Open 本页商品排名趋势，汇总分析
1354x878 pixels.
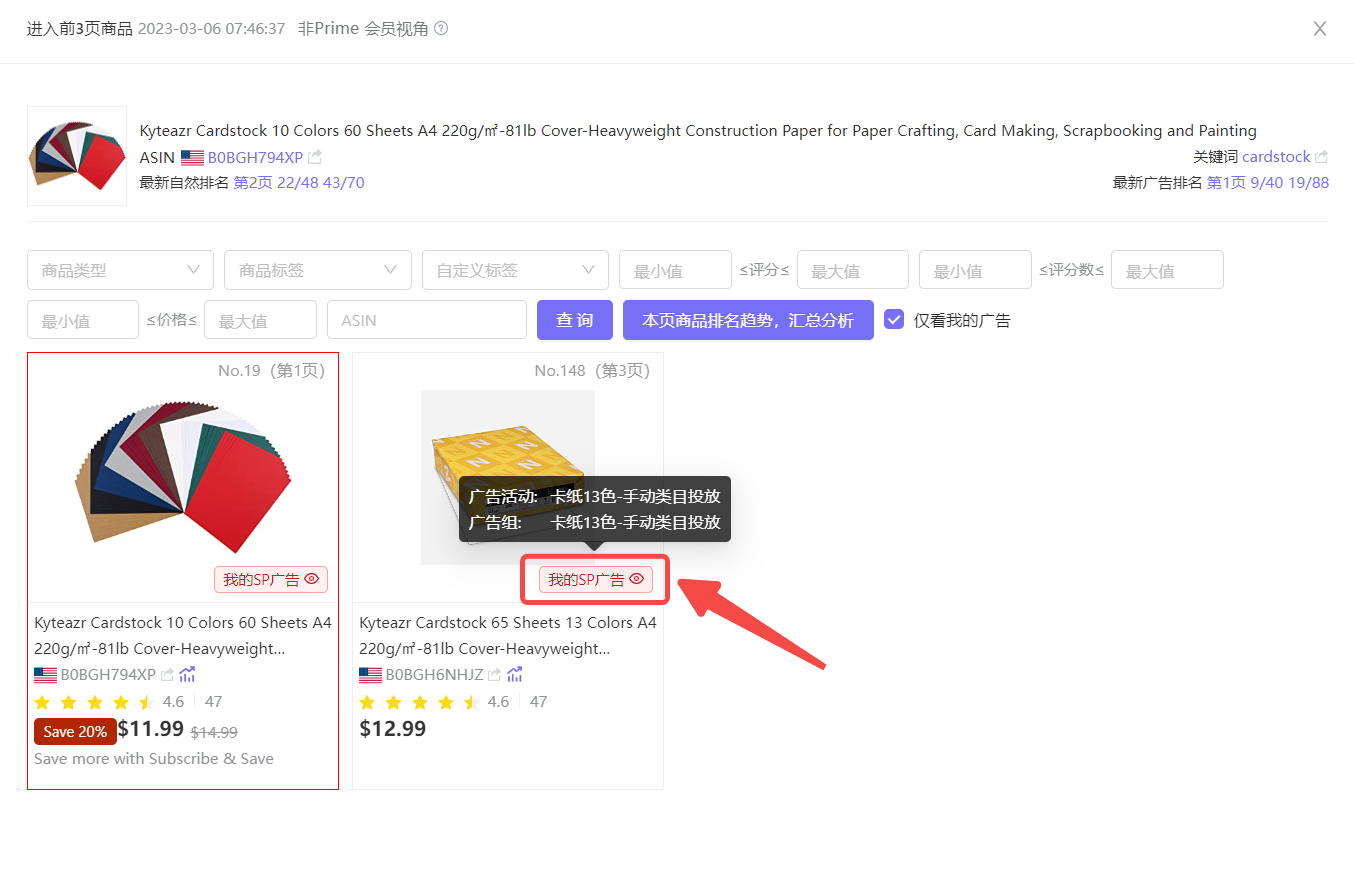pyautogui.click(x=747, y=319)
